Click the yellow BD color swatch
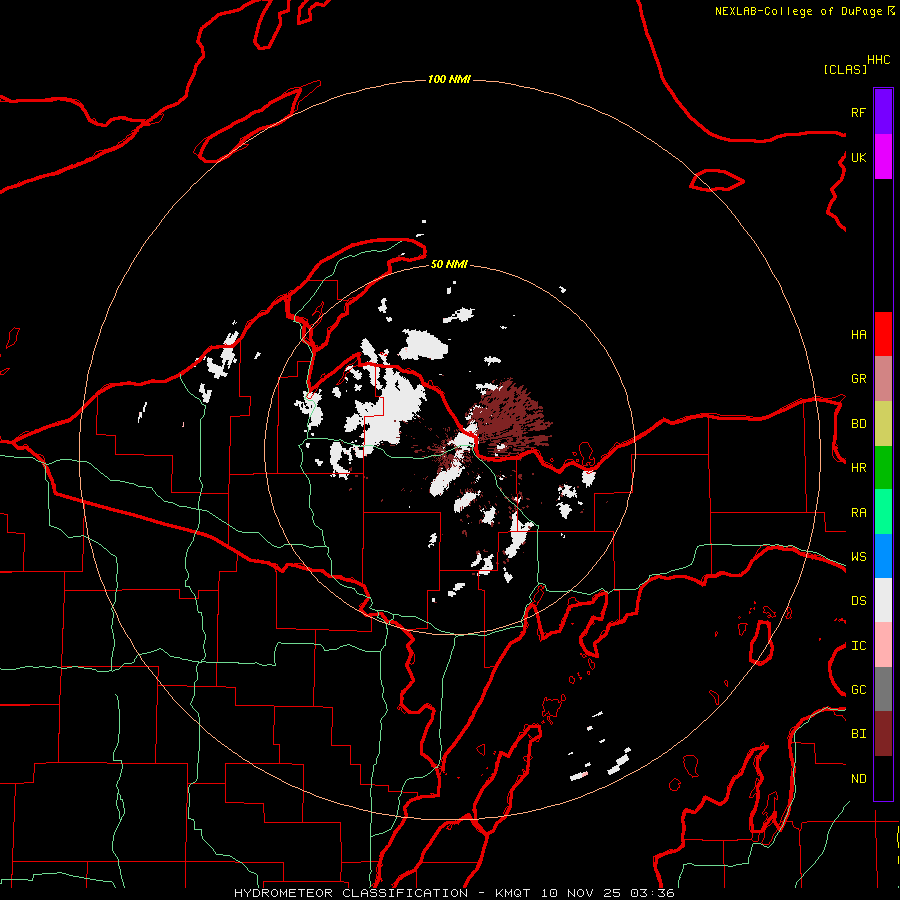 point(883,424)
